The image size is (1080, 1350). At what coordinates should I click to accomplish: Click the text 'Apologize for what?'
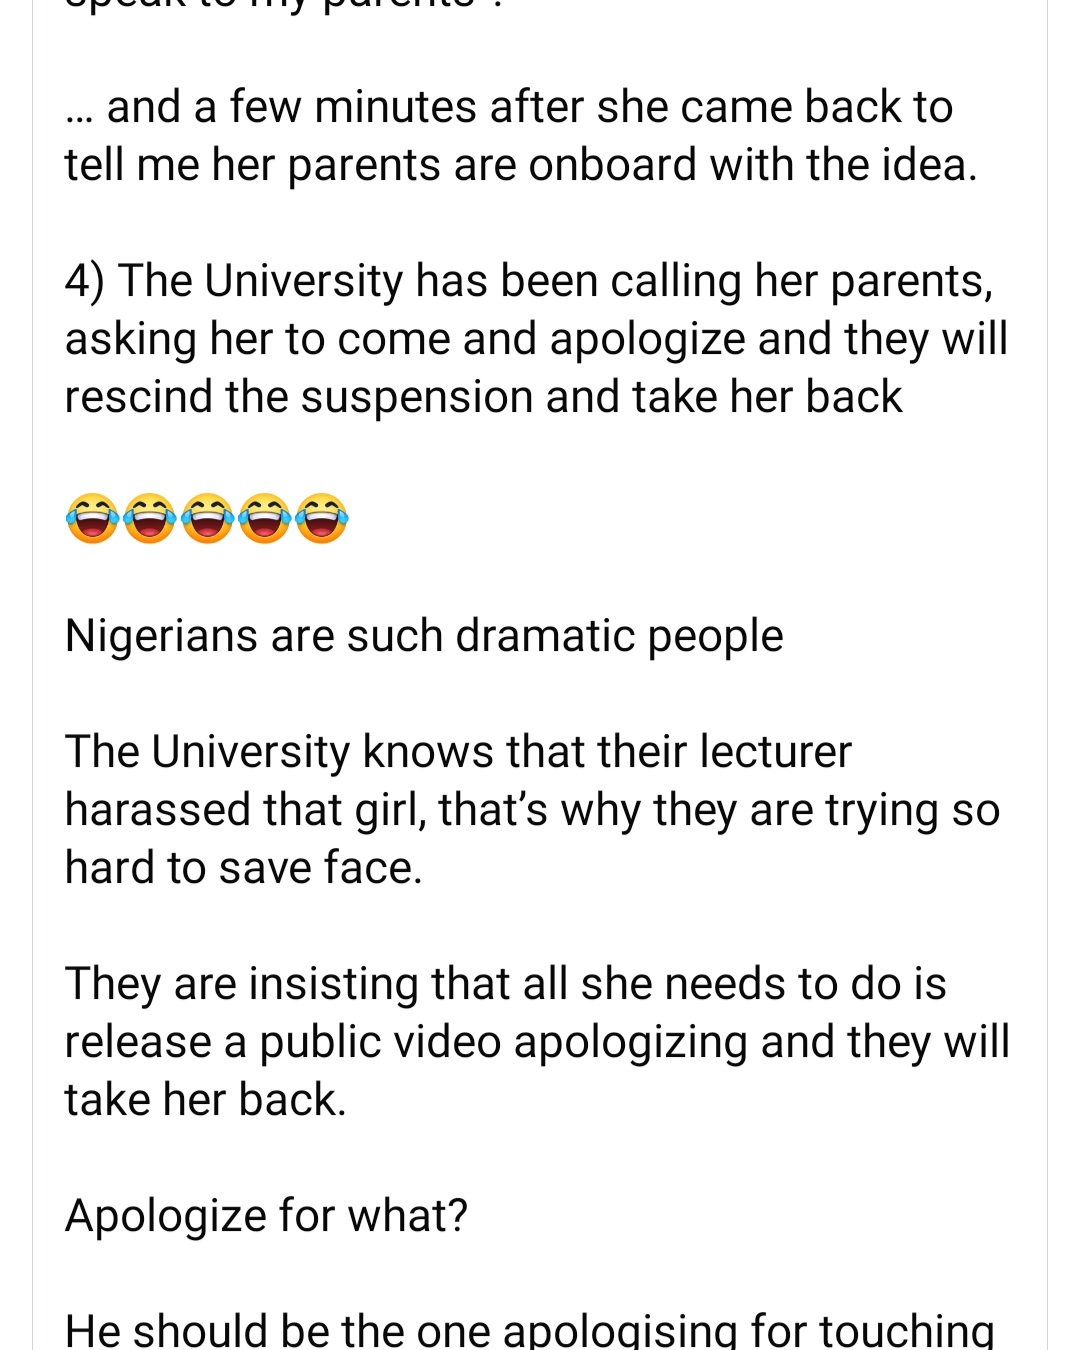(x=266, y=1216)
